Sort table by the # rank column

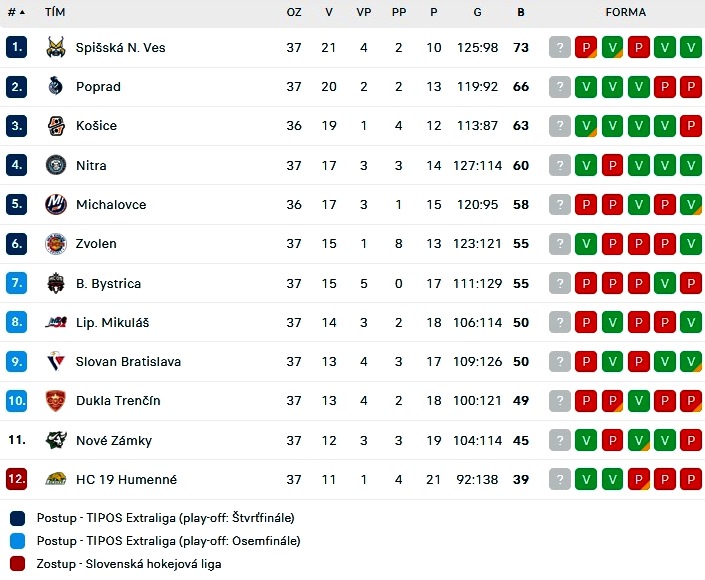pyautogui.click(x=16, y=12)
